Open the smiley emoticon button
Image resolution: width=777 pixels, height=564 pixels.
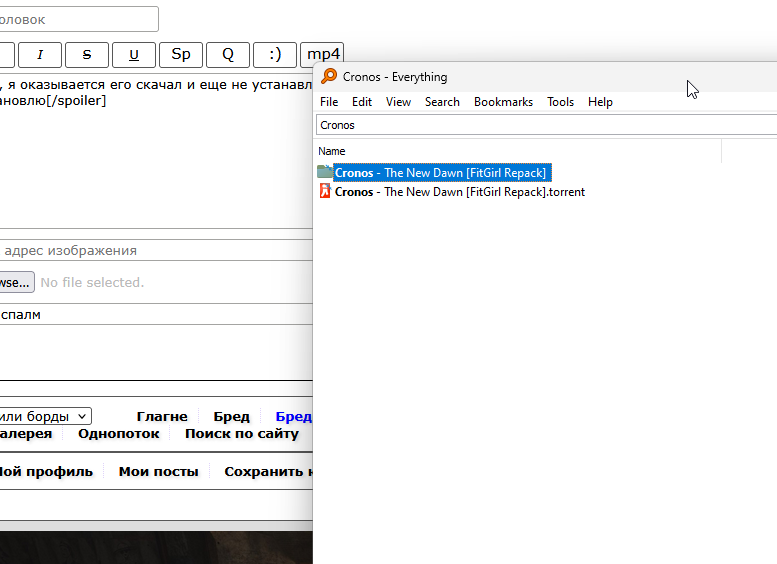click(275, 54)
